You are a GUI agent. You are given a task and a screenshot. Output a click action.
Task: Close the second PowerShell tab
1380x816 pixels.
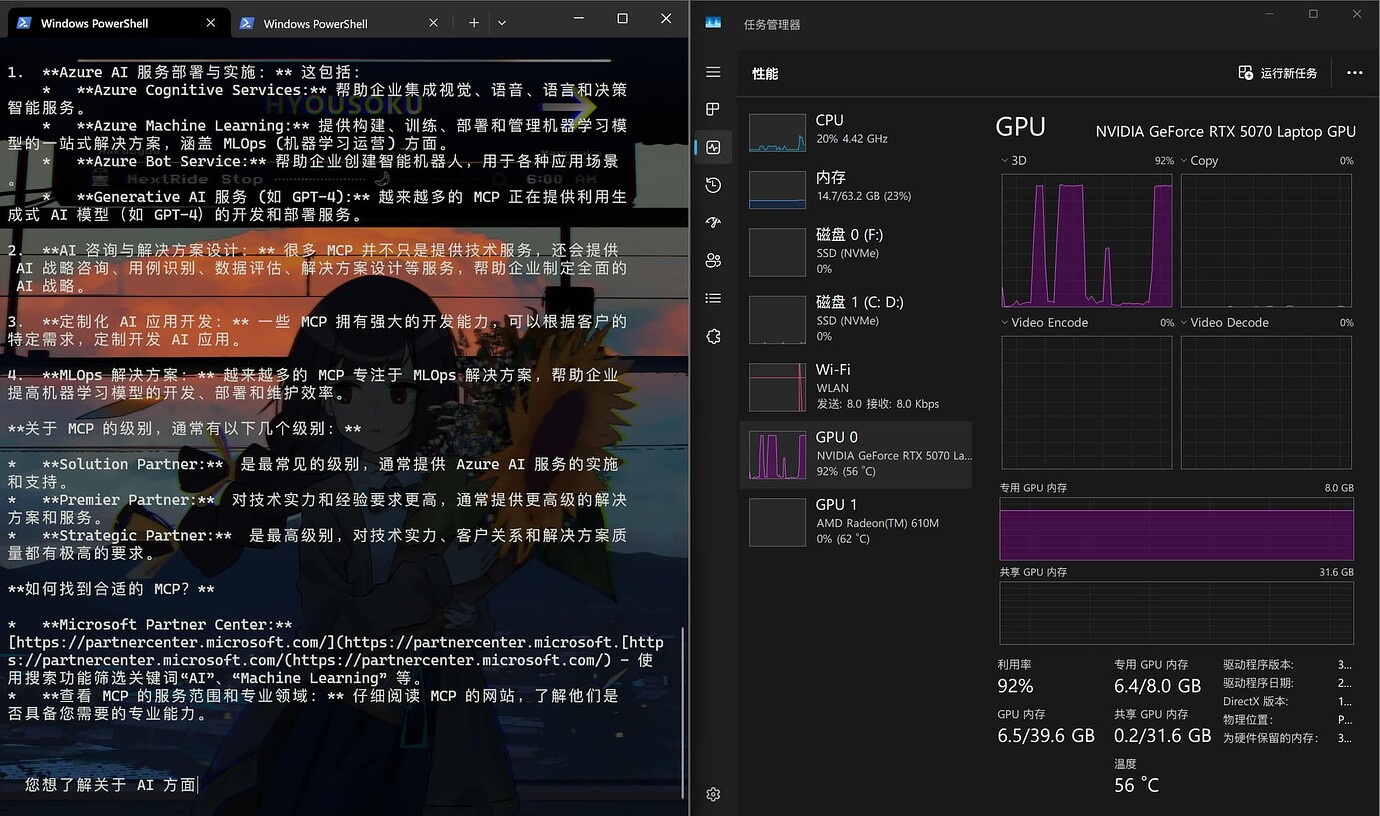point(433,23)
